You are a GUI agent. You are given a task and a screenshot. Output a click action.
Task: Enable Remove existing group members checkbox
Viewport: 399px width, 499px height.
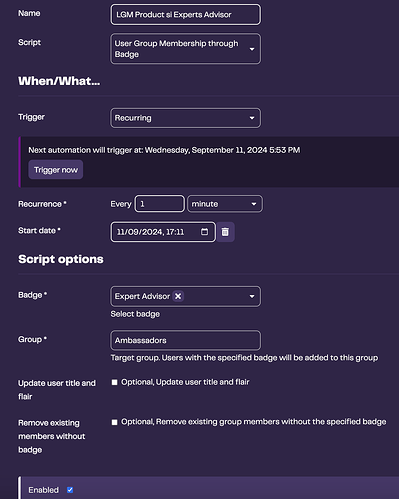[114, 422]
